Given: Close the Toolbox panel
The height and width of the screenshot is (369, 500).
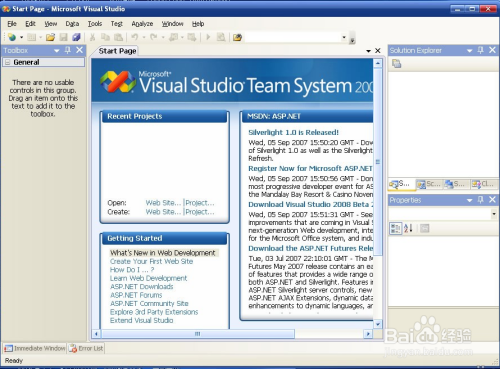Looking at the screenshot, I should pos(79,50).
